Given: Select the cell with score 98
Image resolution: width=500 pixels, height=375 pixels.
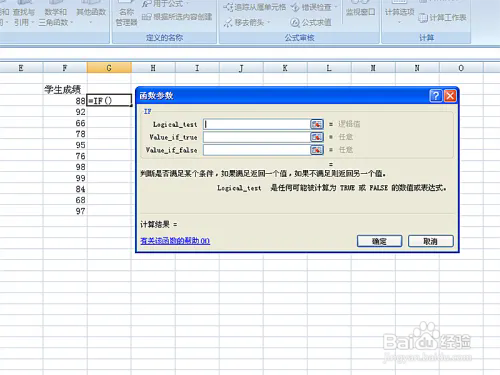Looking at the screenshot, I should (x=65, y=167).
